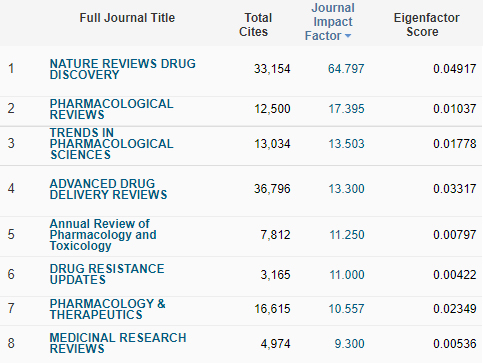Click impact factor value 9.300
483x363 pixels.
[x=349, y=344]
